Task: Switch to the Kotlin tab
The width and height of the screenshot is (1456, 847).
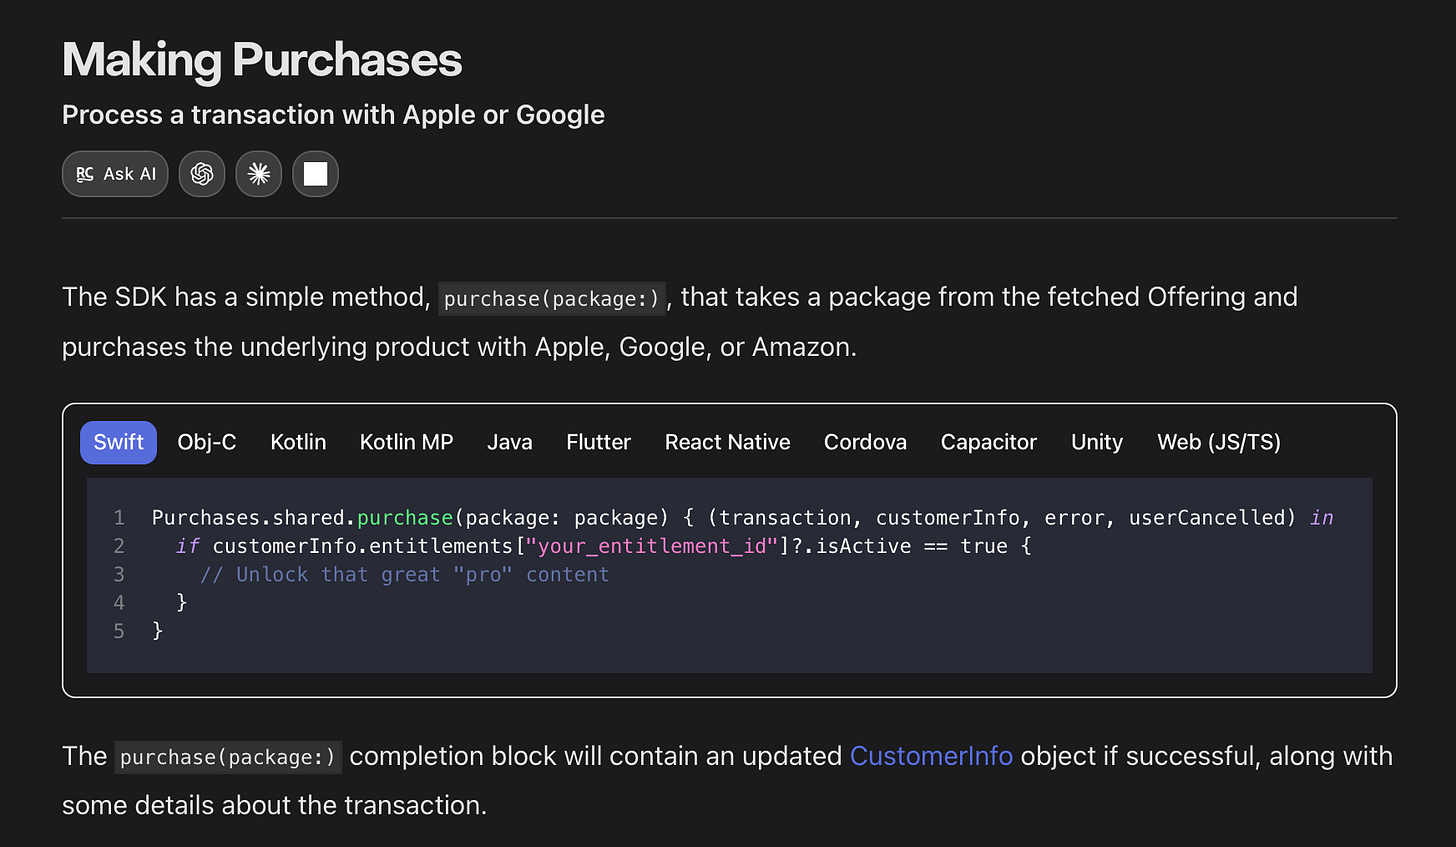Action: click(x=298, y=442)
